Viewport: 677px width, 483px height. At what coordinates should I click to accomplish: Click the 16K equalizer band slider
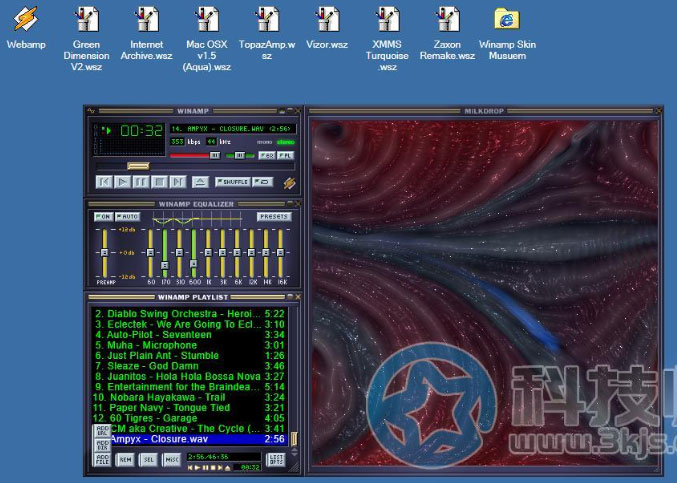tap(280, 253)
